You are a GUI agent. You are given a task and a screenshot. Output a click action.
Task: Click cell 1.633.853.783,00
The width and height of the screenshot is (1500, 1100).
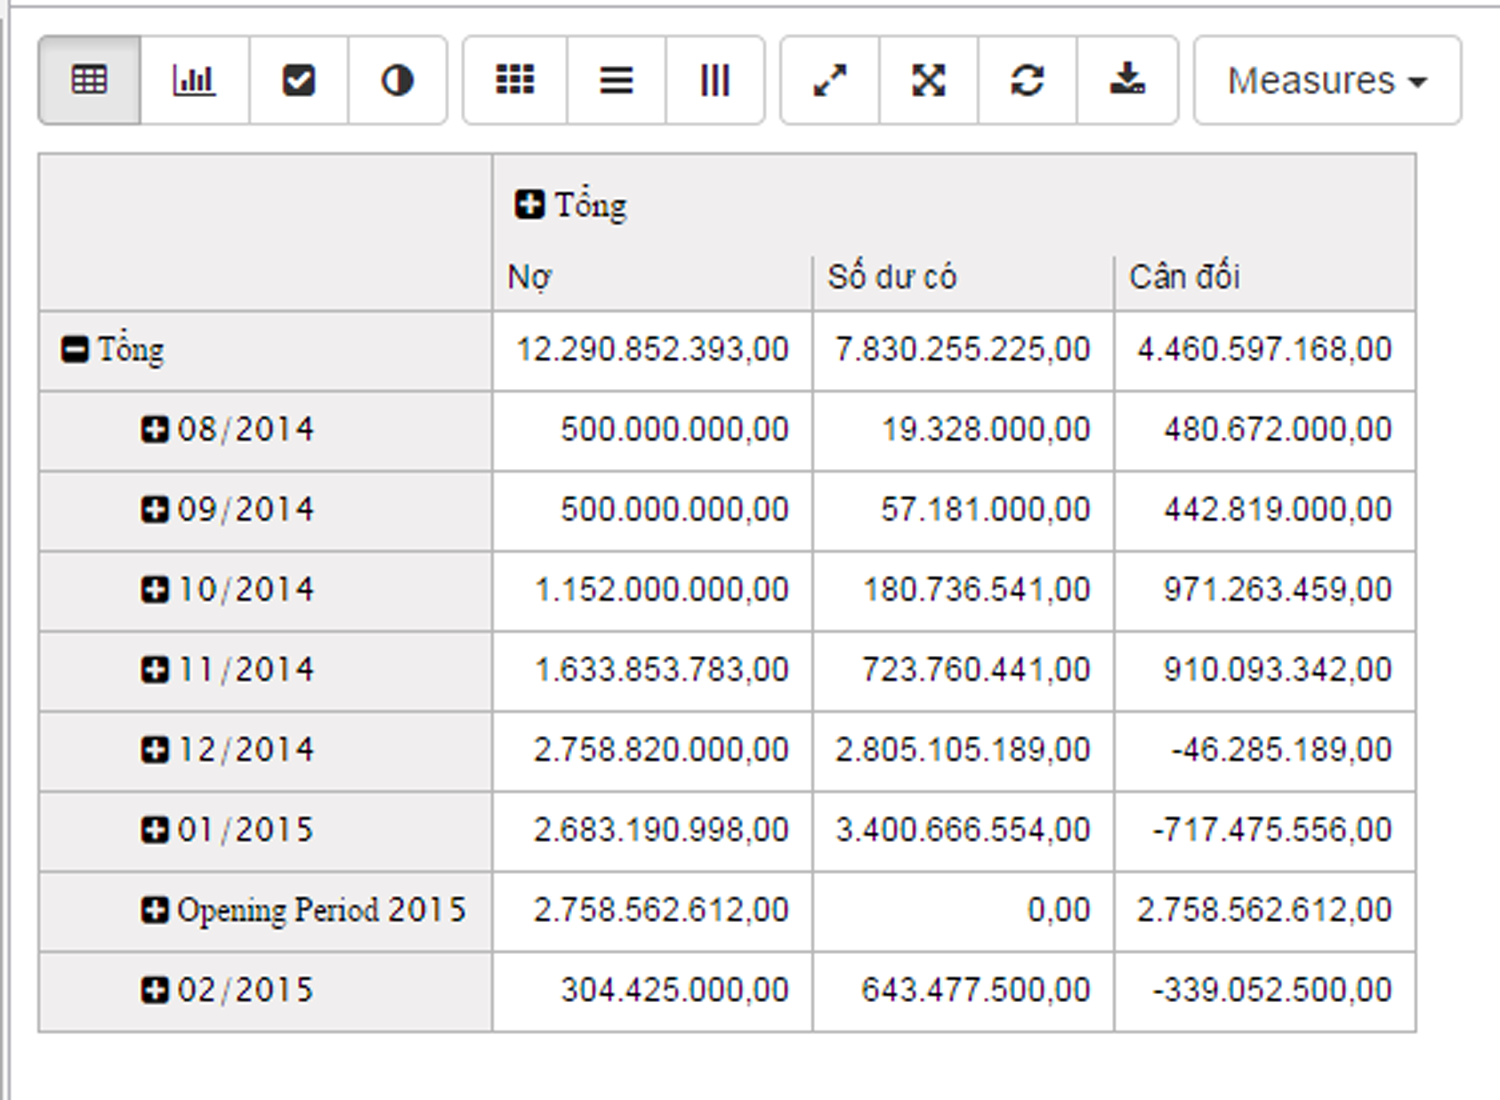661,669
